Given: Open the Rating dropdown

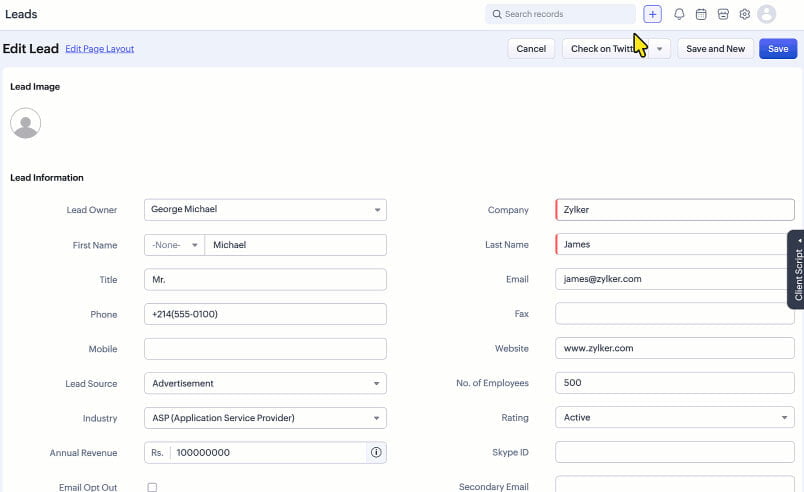Looking at the screenshot, I should coord(675,418).
